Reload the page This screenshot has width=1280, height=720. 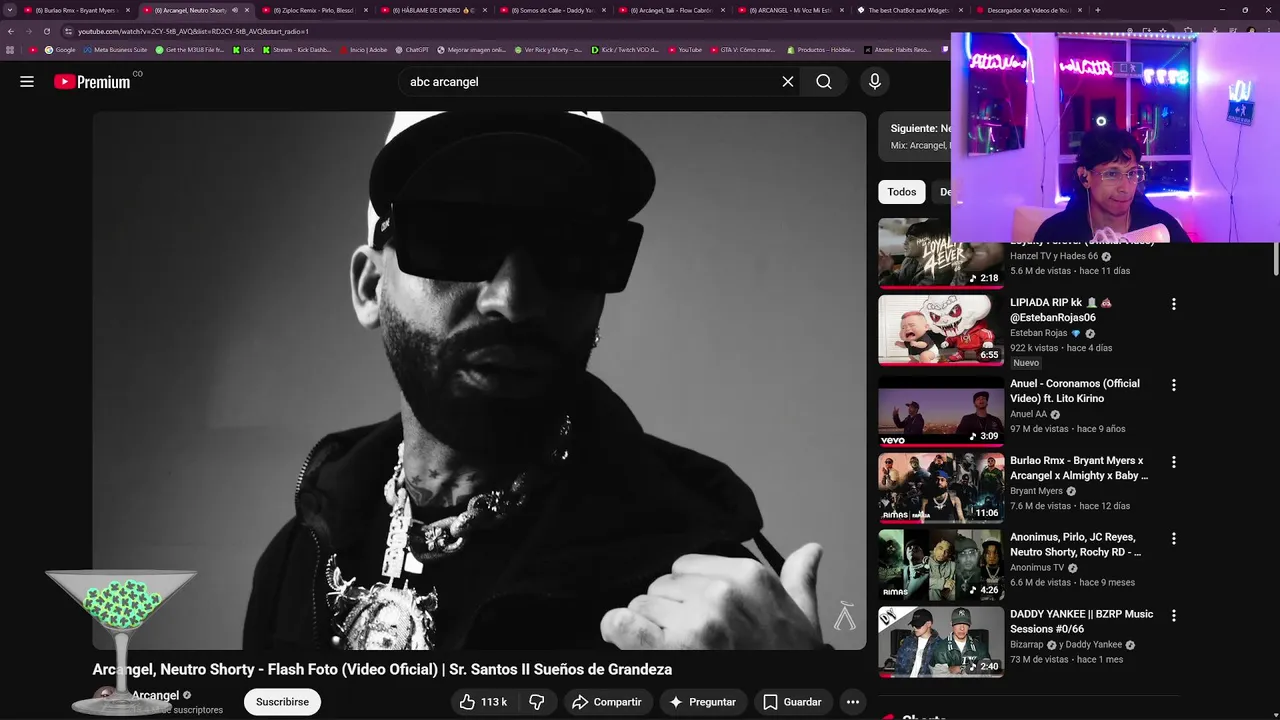click(x=46, y=31)
